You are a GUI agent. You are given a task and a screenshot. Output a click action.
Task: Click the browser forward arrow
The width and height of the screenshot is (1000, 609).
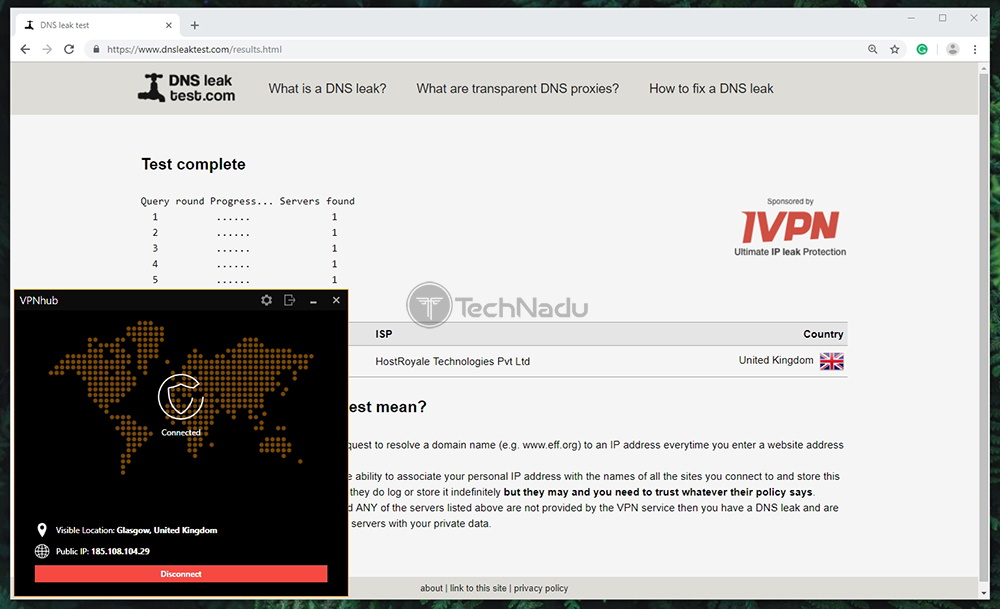click(47, 49)
